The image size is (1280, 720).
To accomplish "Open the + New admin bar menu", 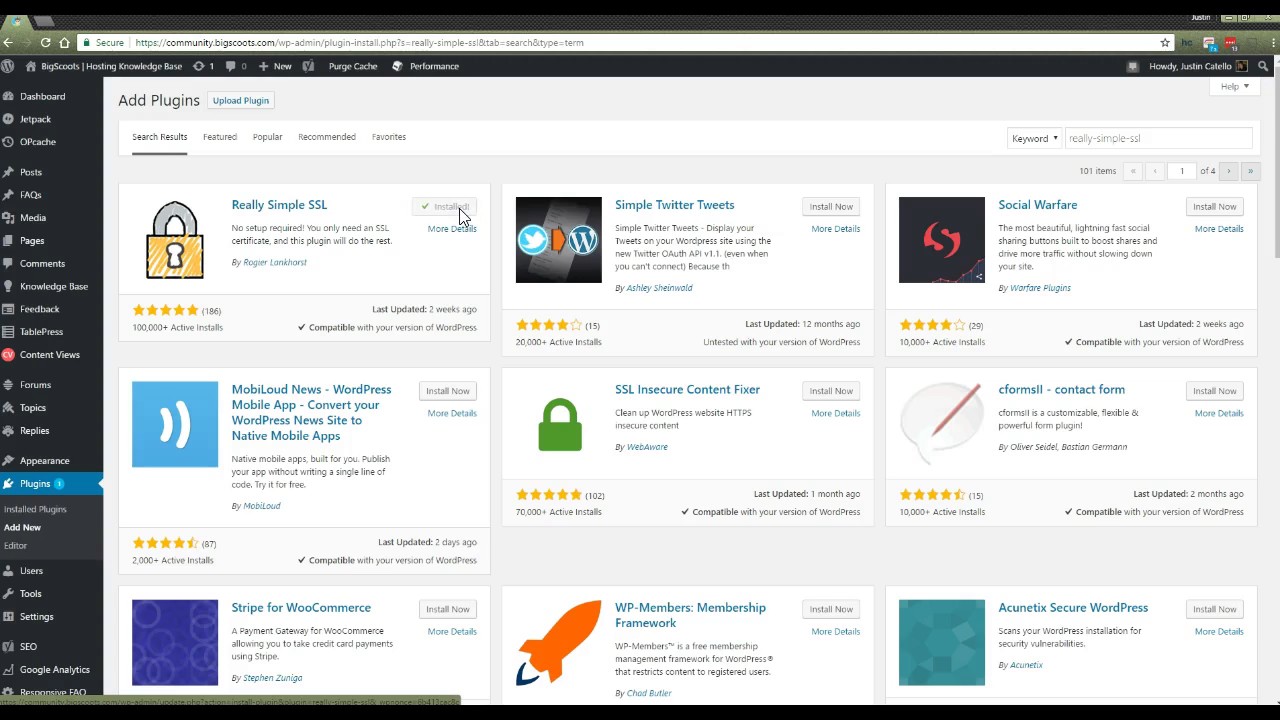I will 275,66.
